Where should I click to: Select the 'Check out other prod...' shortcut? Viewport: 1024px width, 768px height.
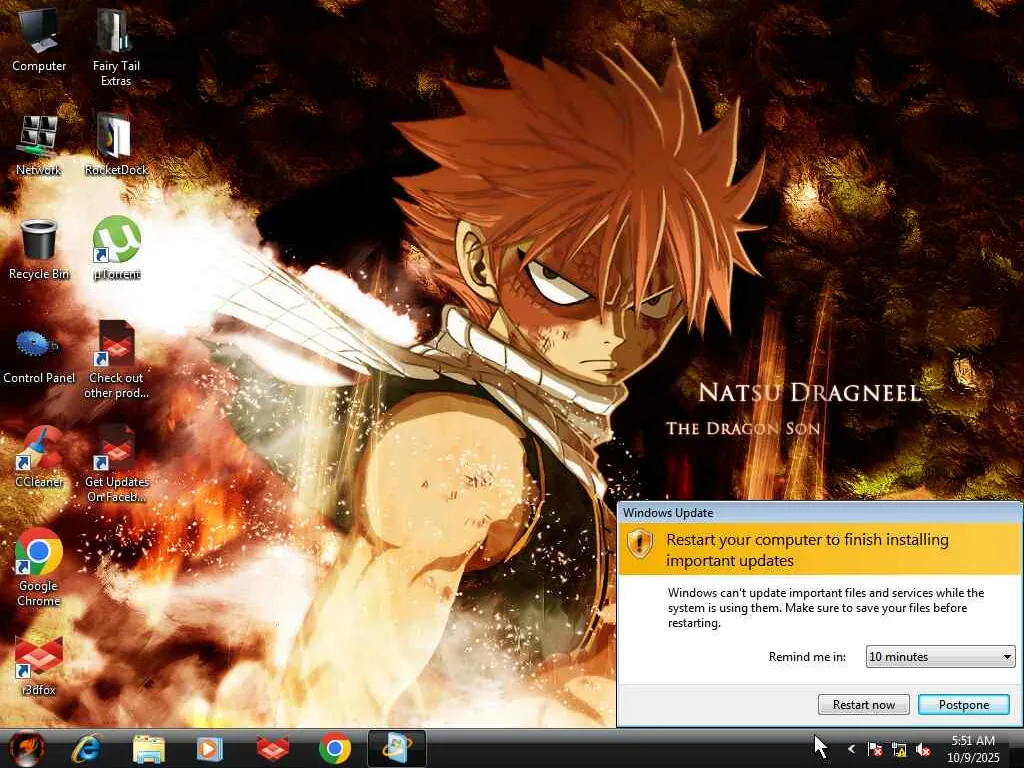(x=116, y=360)
